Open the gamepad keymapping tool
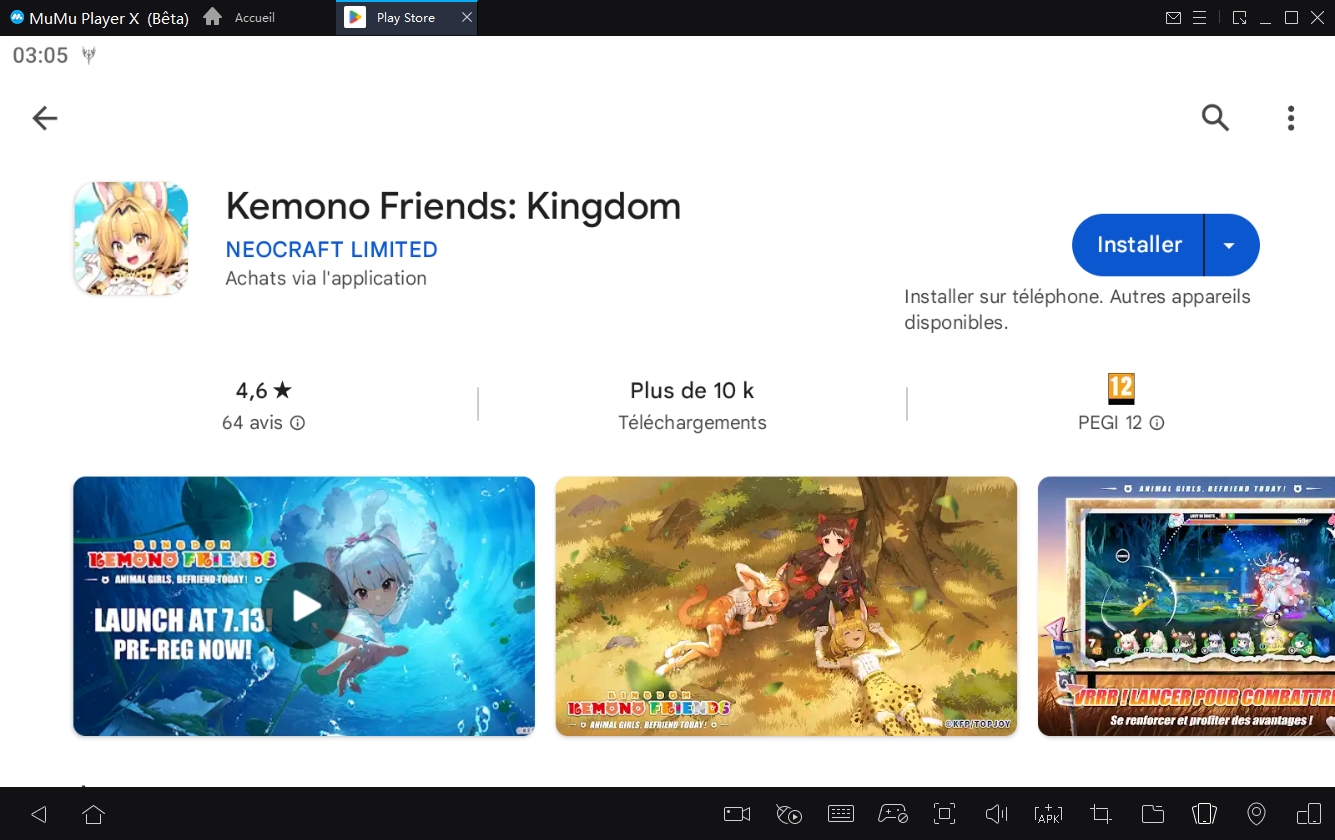This screenshot has width=1335, height=840. 893,814
